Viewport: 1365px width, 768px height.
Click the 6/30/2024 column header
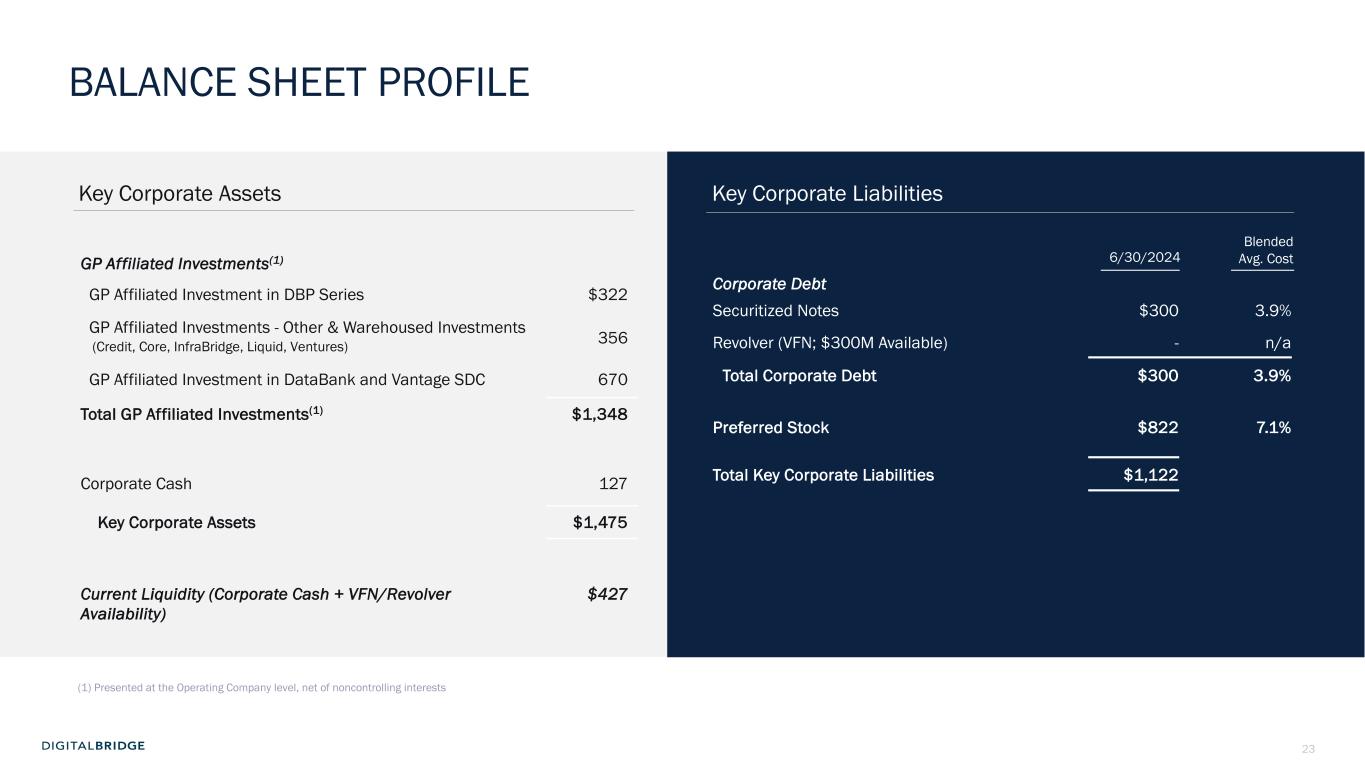(1144, 258)
